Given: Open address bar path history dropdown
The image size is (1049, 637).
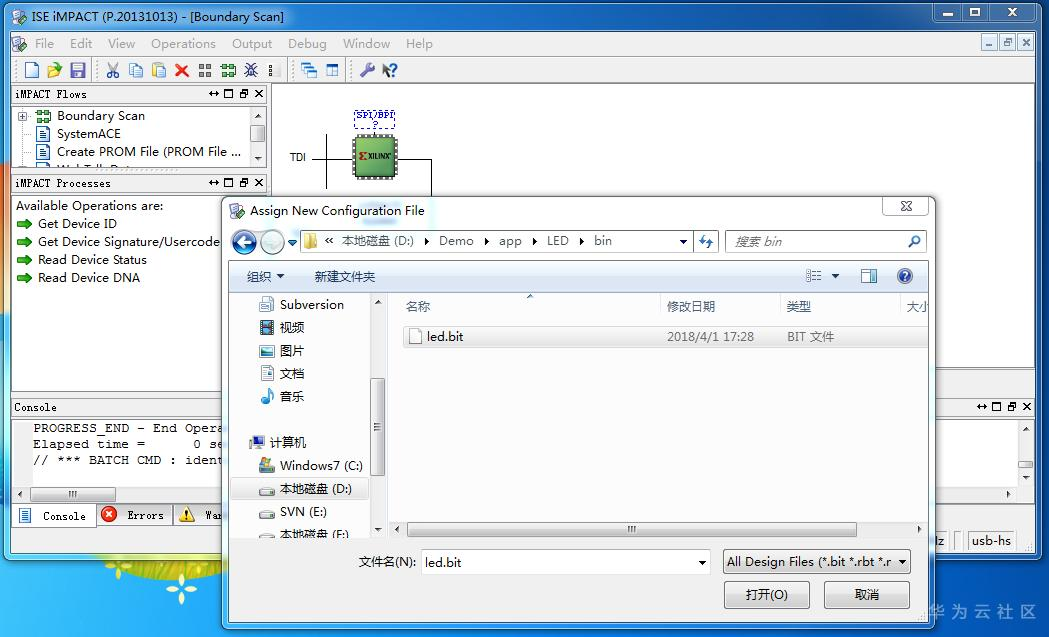Looking at the screenshot, I should 683,242.
